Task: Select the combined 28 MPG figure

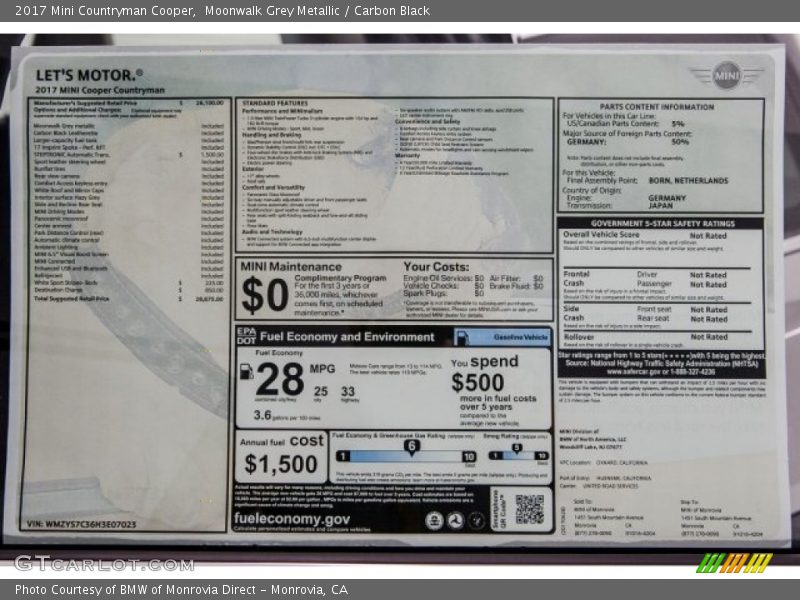Action: coord(280,379)
